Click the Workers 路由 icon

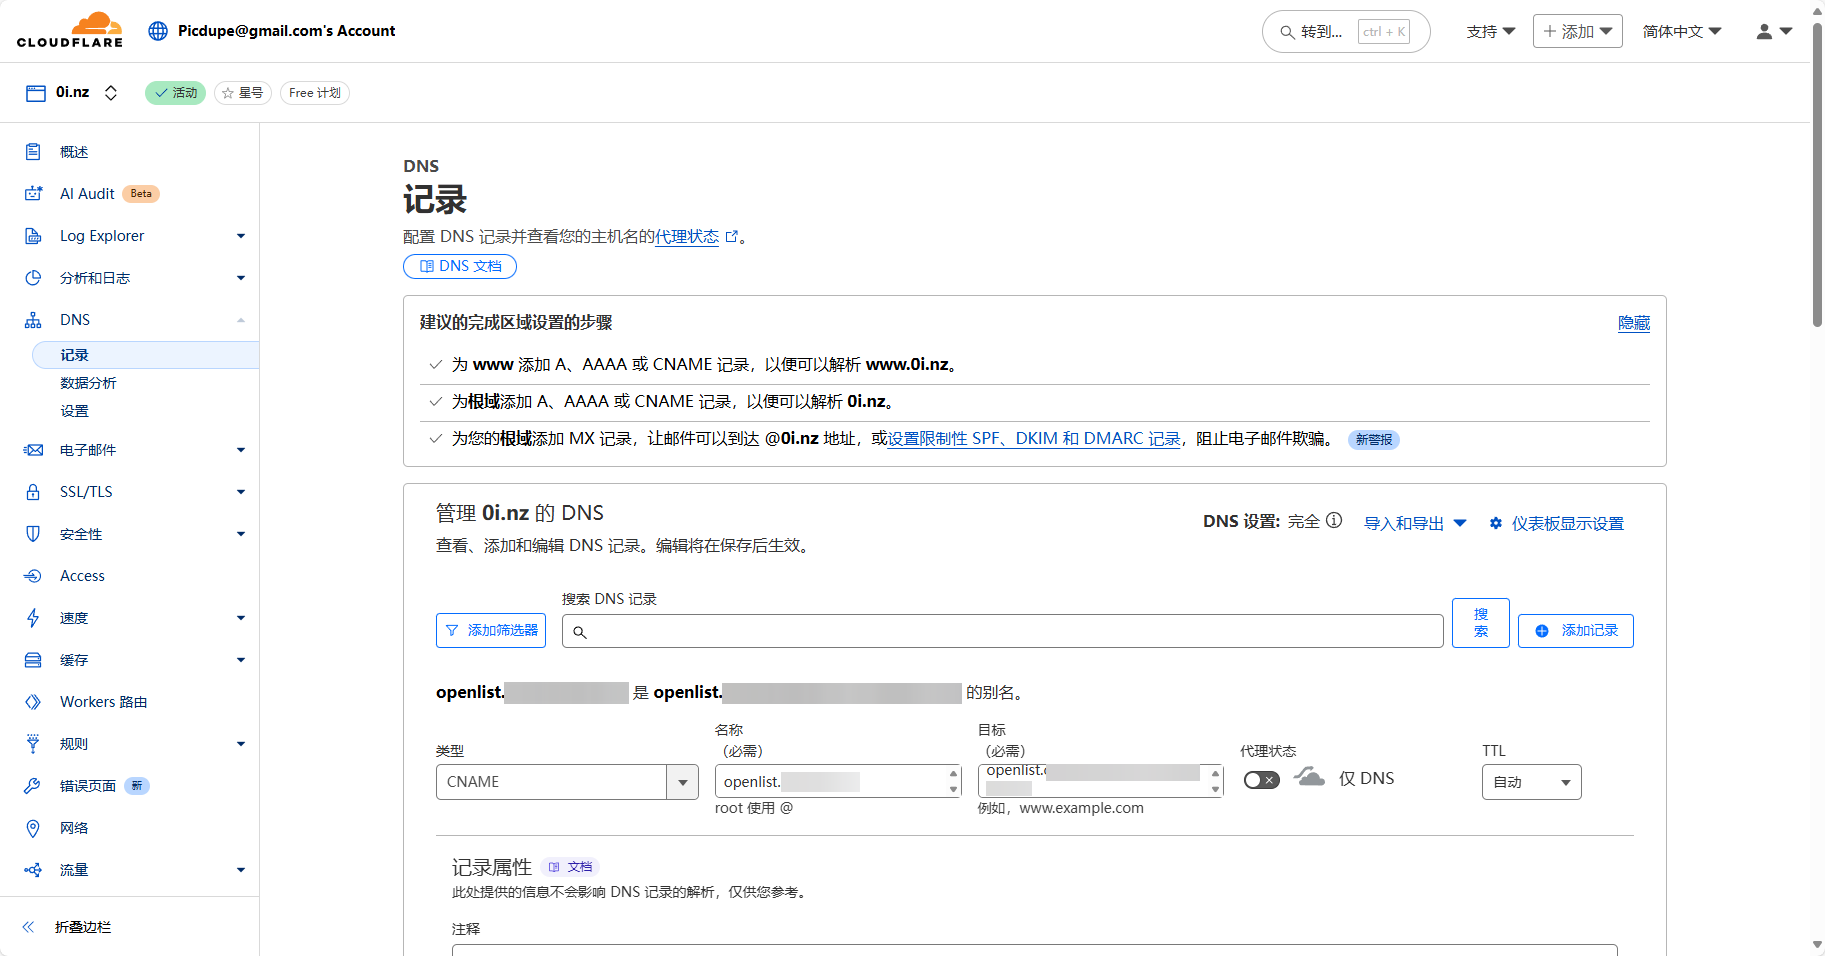[x=33, y=702]
